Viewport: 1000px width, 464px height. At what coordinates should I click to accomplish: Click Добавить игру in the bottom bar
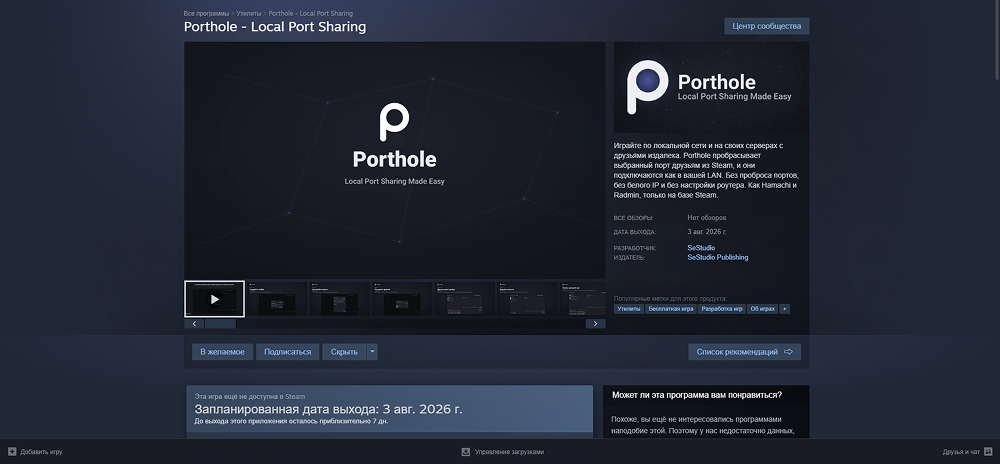coord(41,452)
